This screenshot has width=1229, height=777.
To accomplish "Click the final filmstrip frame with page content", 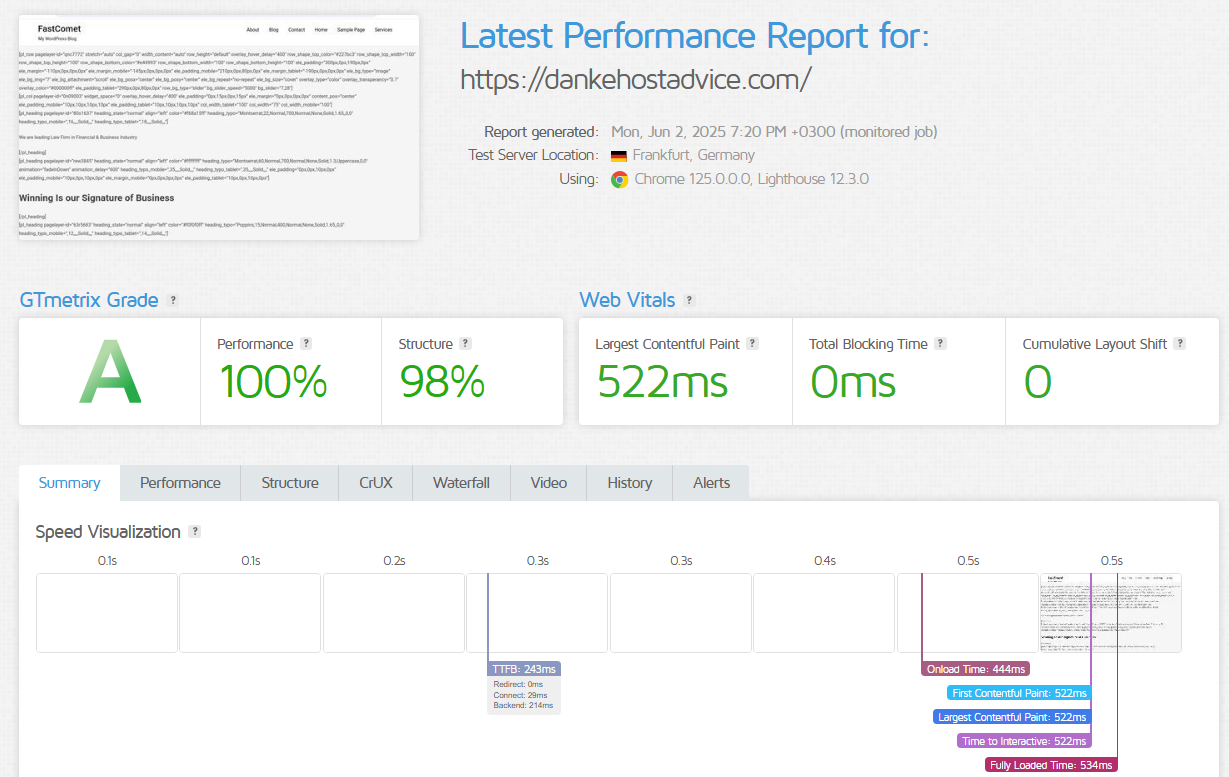I will click(x=1111, y=613).
